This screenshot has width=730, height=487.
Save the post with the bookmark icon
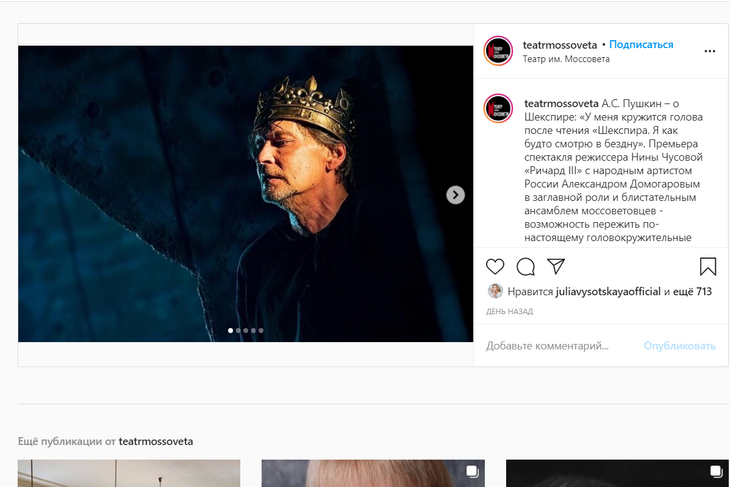pyautogui.click(x=708, y=267)
